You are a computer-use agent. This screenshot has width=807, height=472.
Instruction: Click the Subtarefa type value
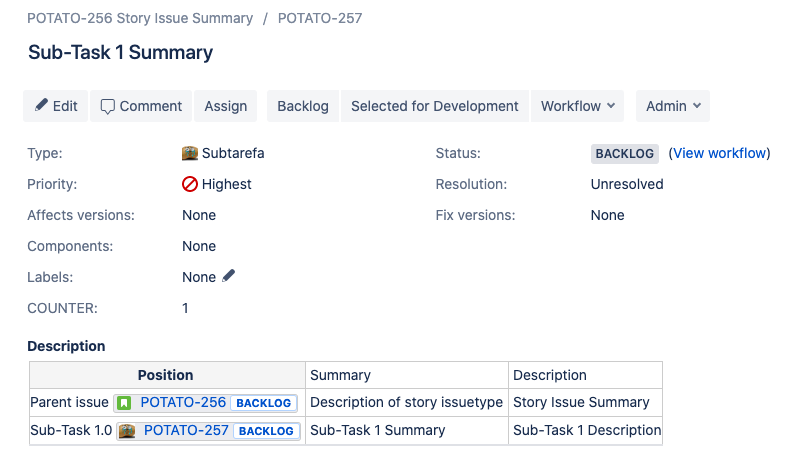(x=233, y=153)
